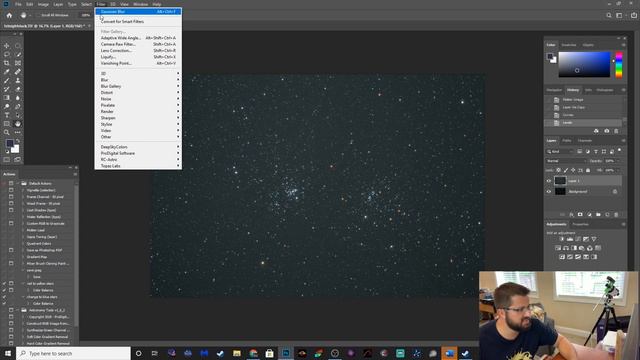Select the Type tool
Image resolution: width=640 pixels, height=360 pixels.
pos(7,115)
